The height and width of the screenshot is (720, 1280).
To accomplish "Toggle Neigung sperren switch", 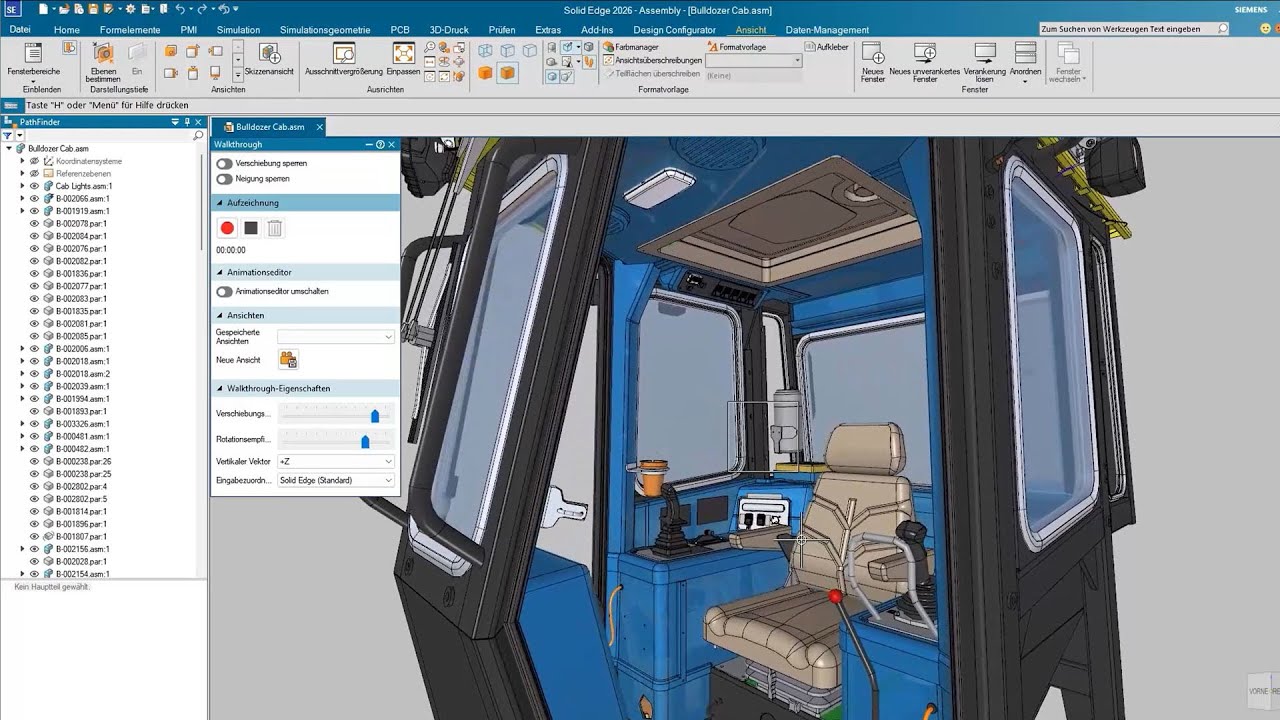I will [x=224, y=179].
